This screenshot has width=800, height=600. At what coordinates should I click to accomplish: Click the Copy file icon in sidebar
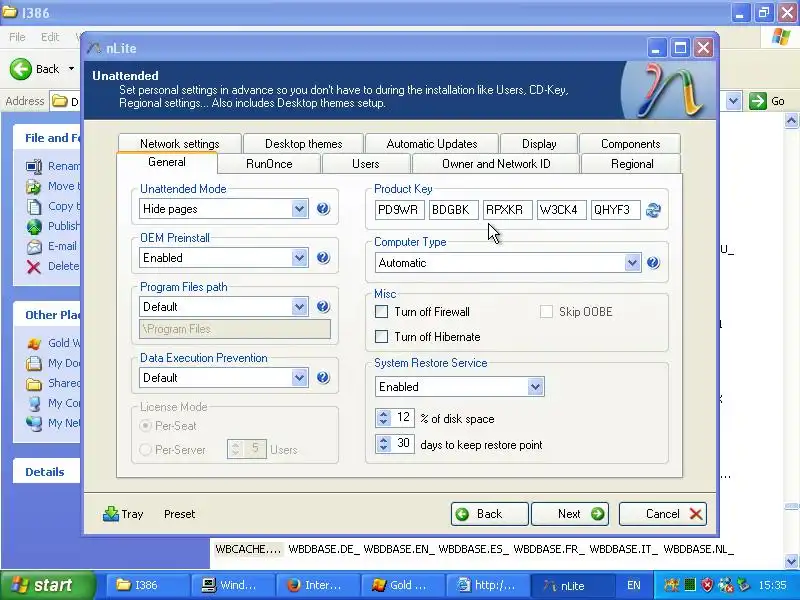pyautogui.click(x=34, y=207)
